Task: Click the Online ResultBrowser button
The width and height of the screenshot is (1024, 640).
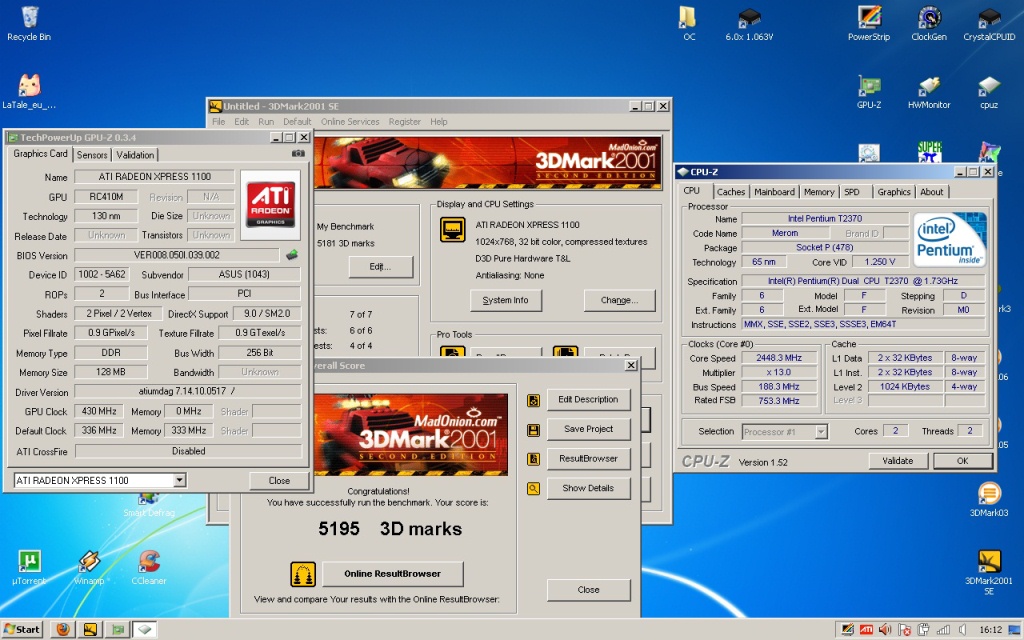Action: (392, 574)
